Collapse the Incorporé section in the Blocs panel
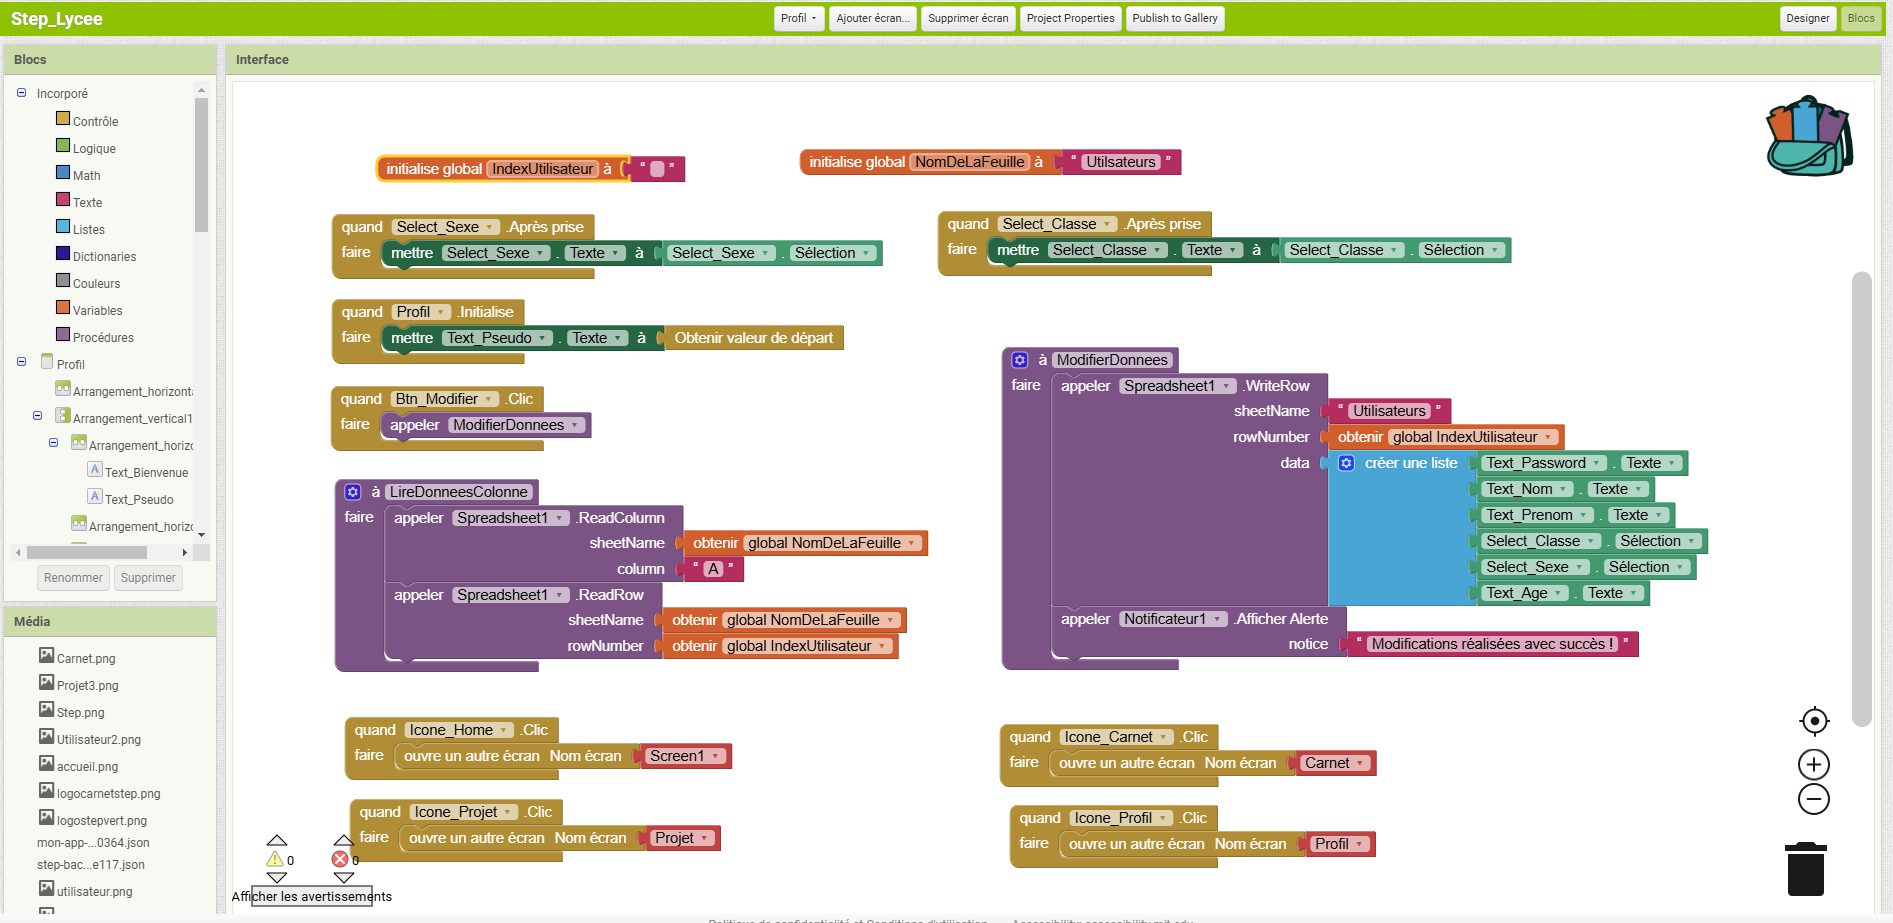This screenshot has height=923, width=1893. point(20,92)
